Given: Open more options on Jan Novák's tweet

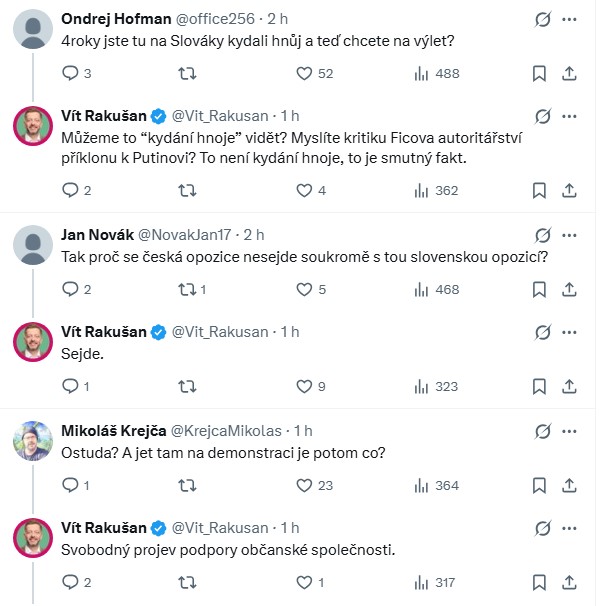Looking at the screenshot, I should [x=569, y=235].
